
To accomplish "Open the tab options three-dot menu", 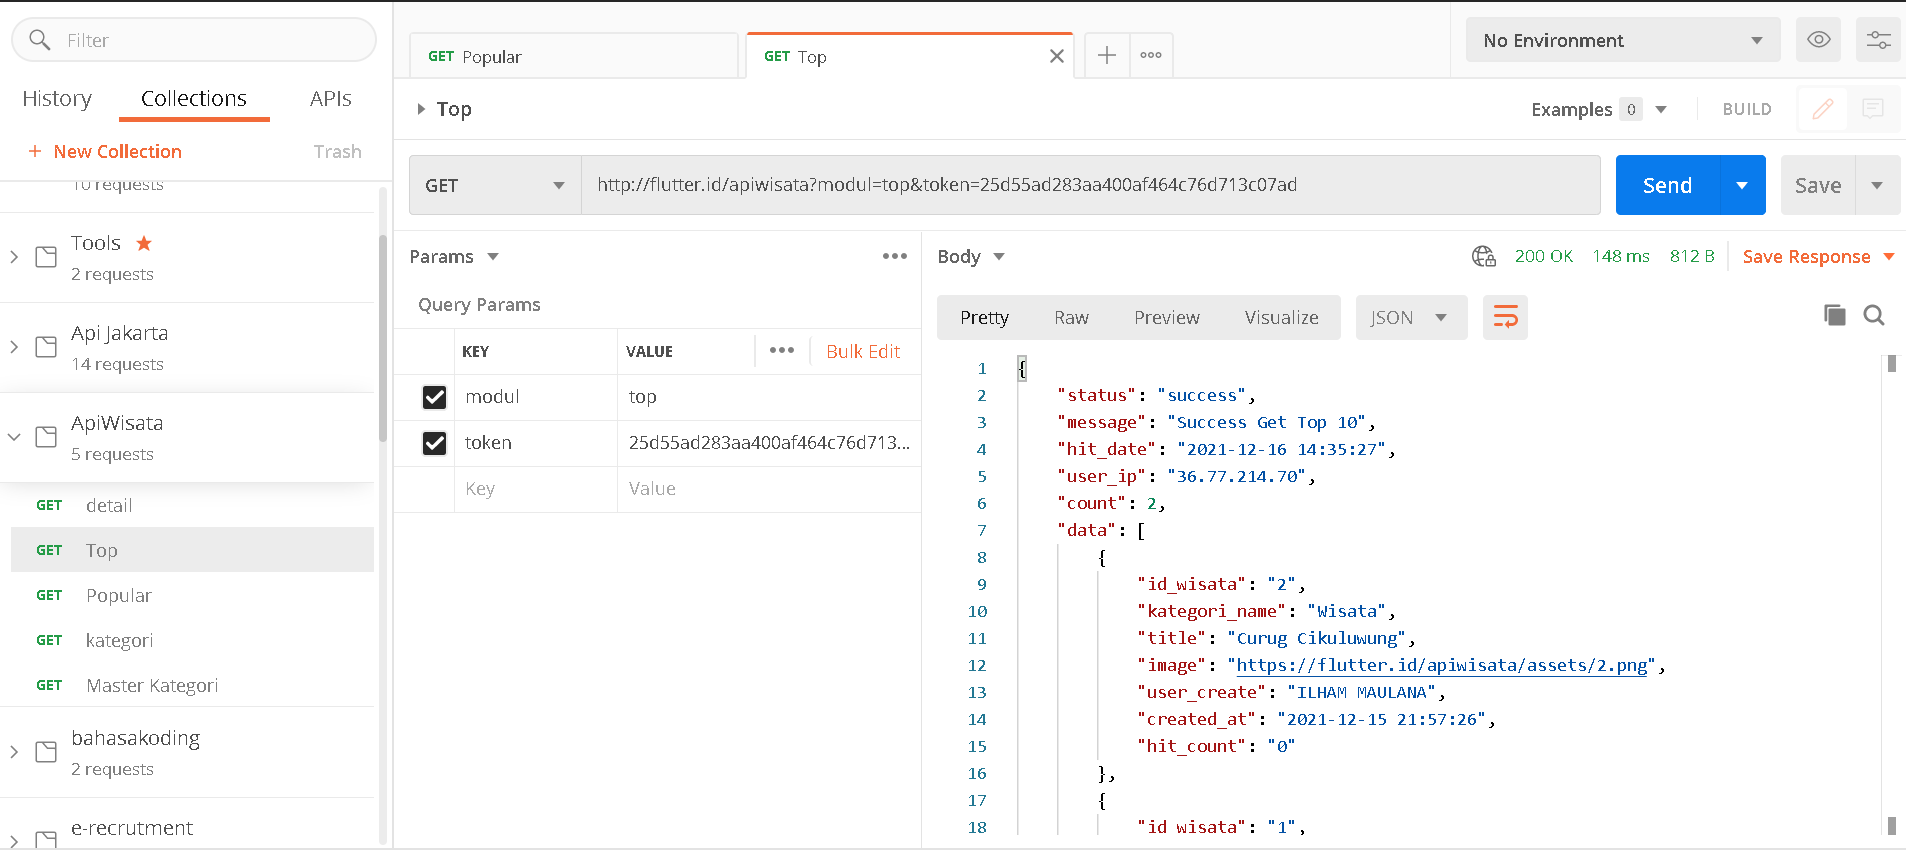I will (x=1151, y=55).
